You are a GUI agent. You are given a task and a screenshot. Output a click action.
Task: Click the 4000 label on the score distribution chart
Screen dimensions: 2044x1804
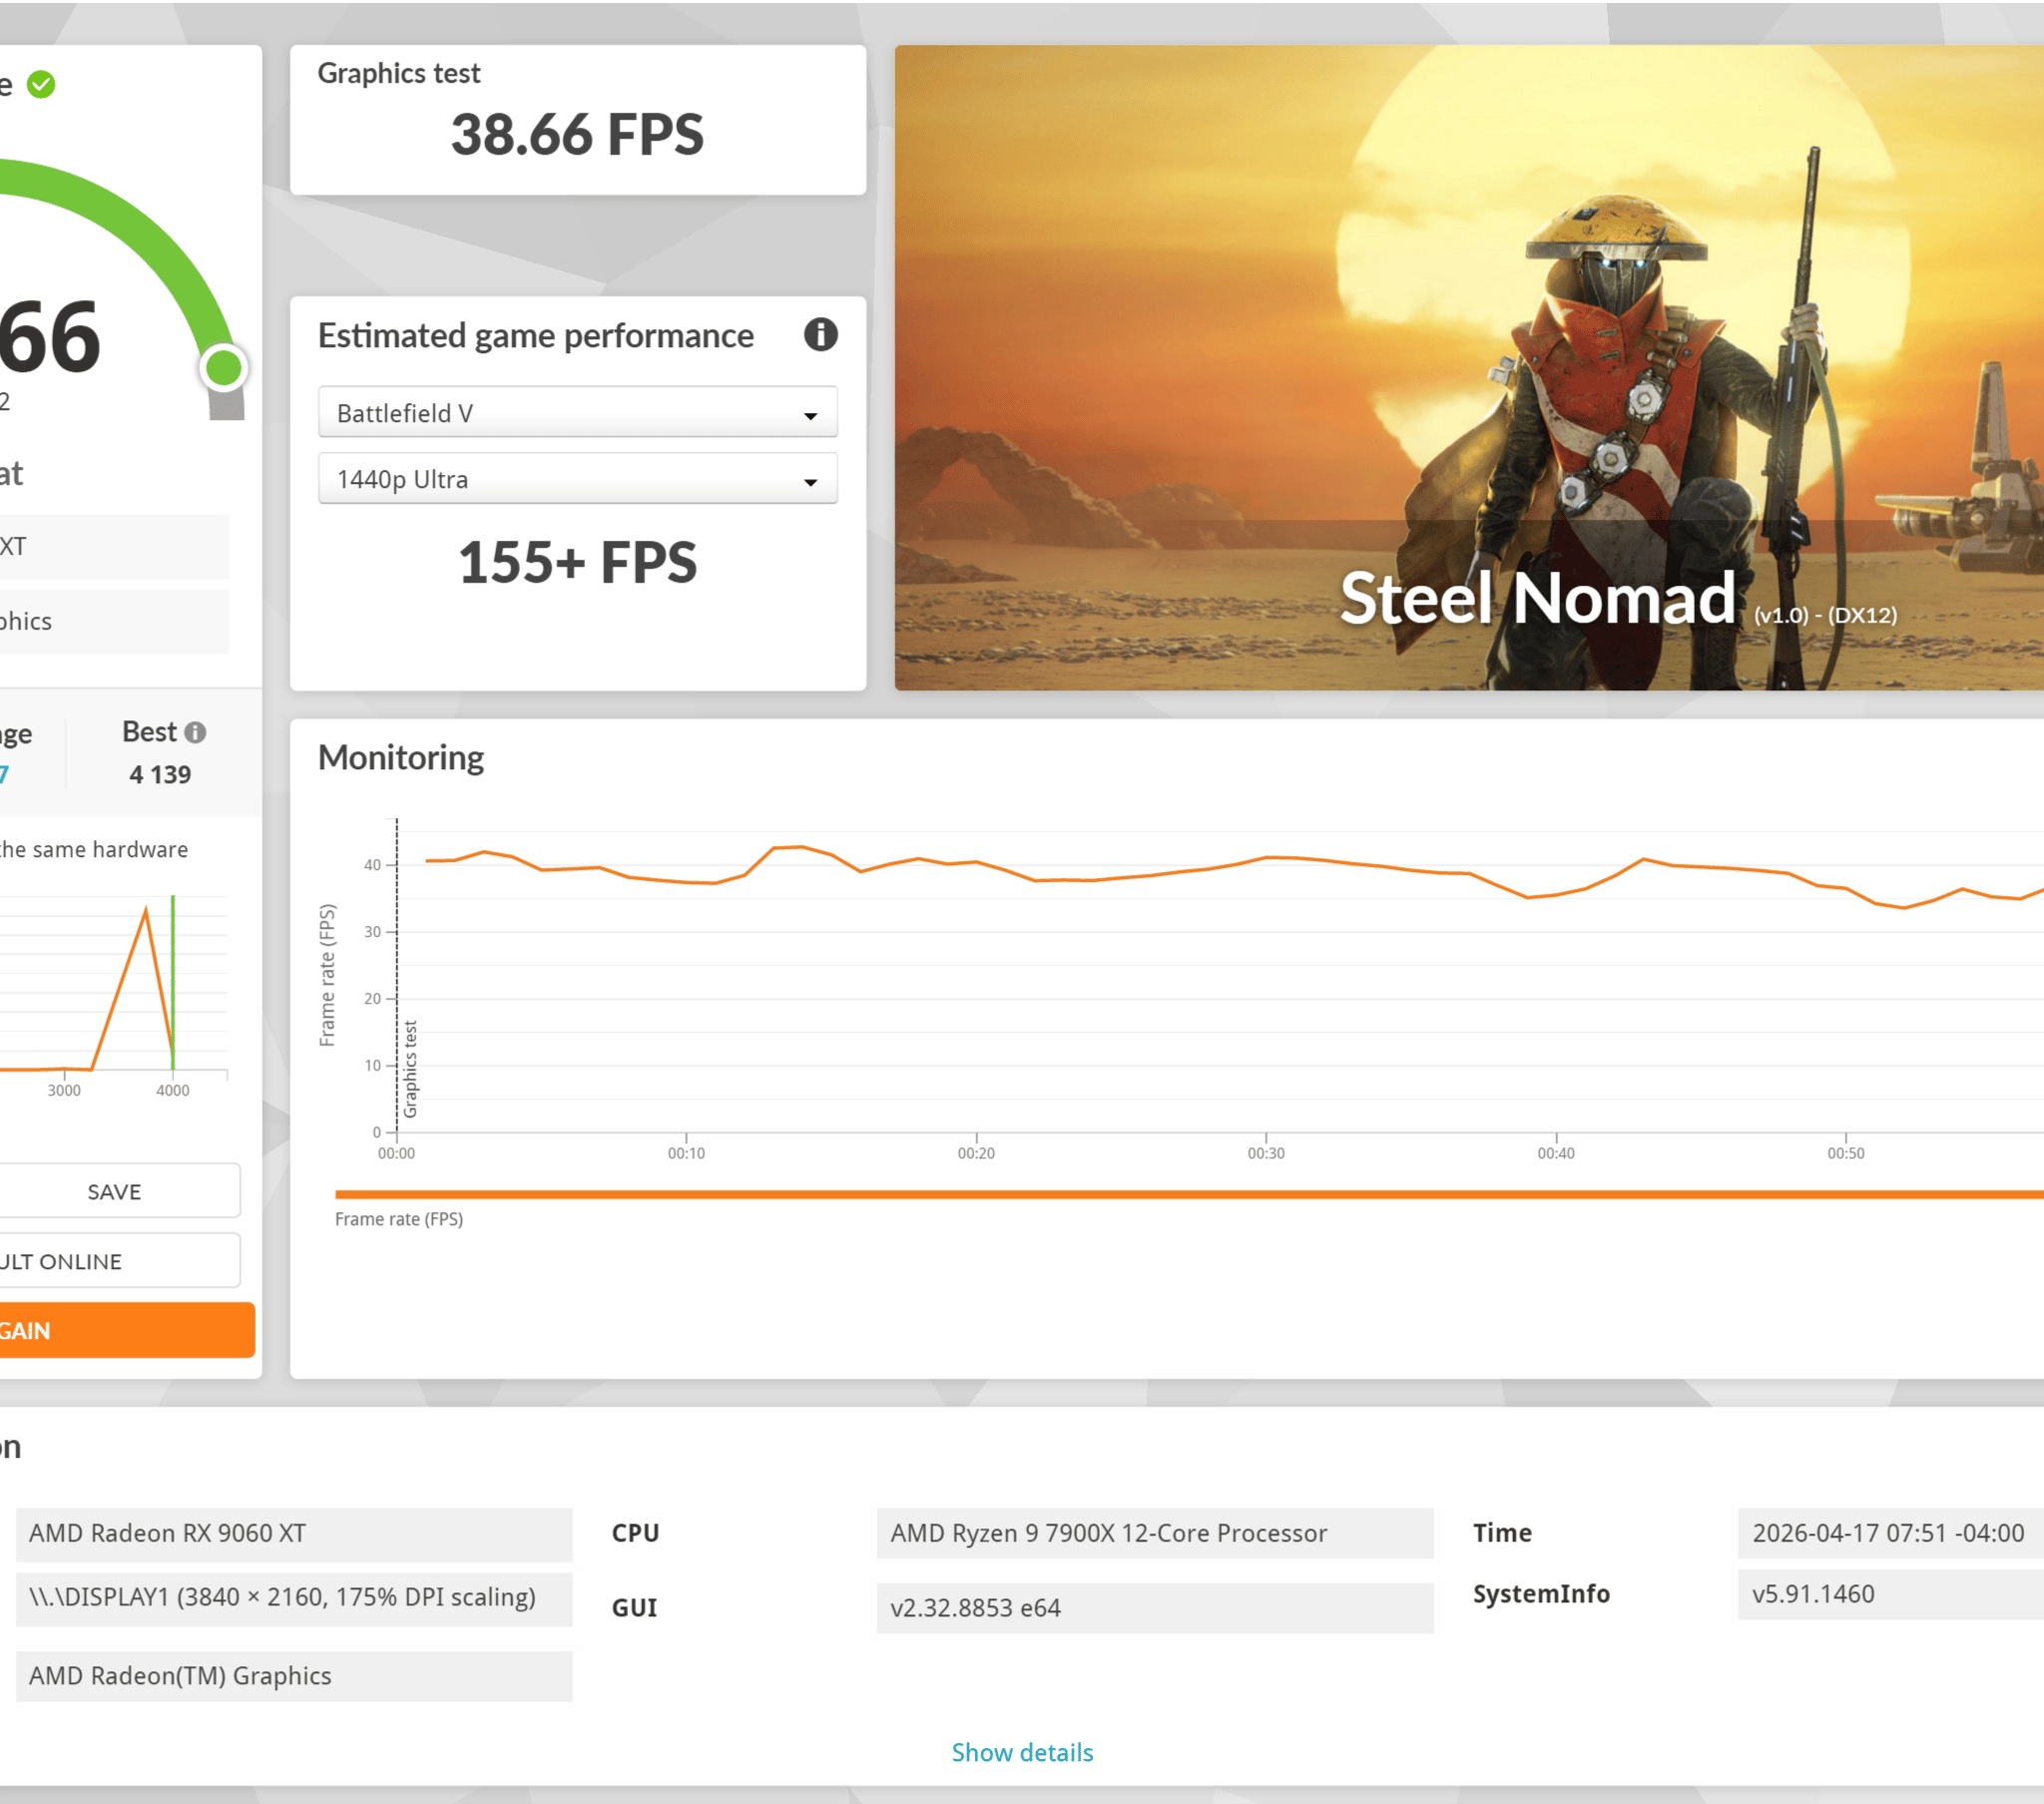[173, 1090]
